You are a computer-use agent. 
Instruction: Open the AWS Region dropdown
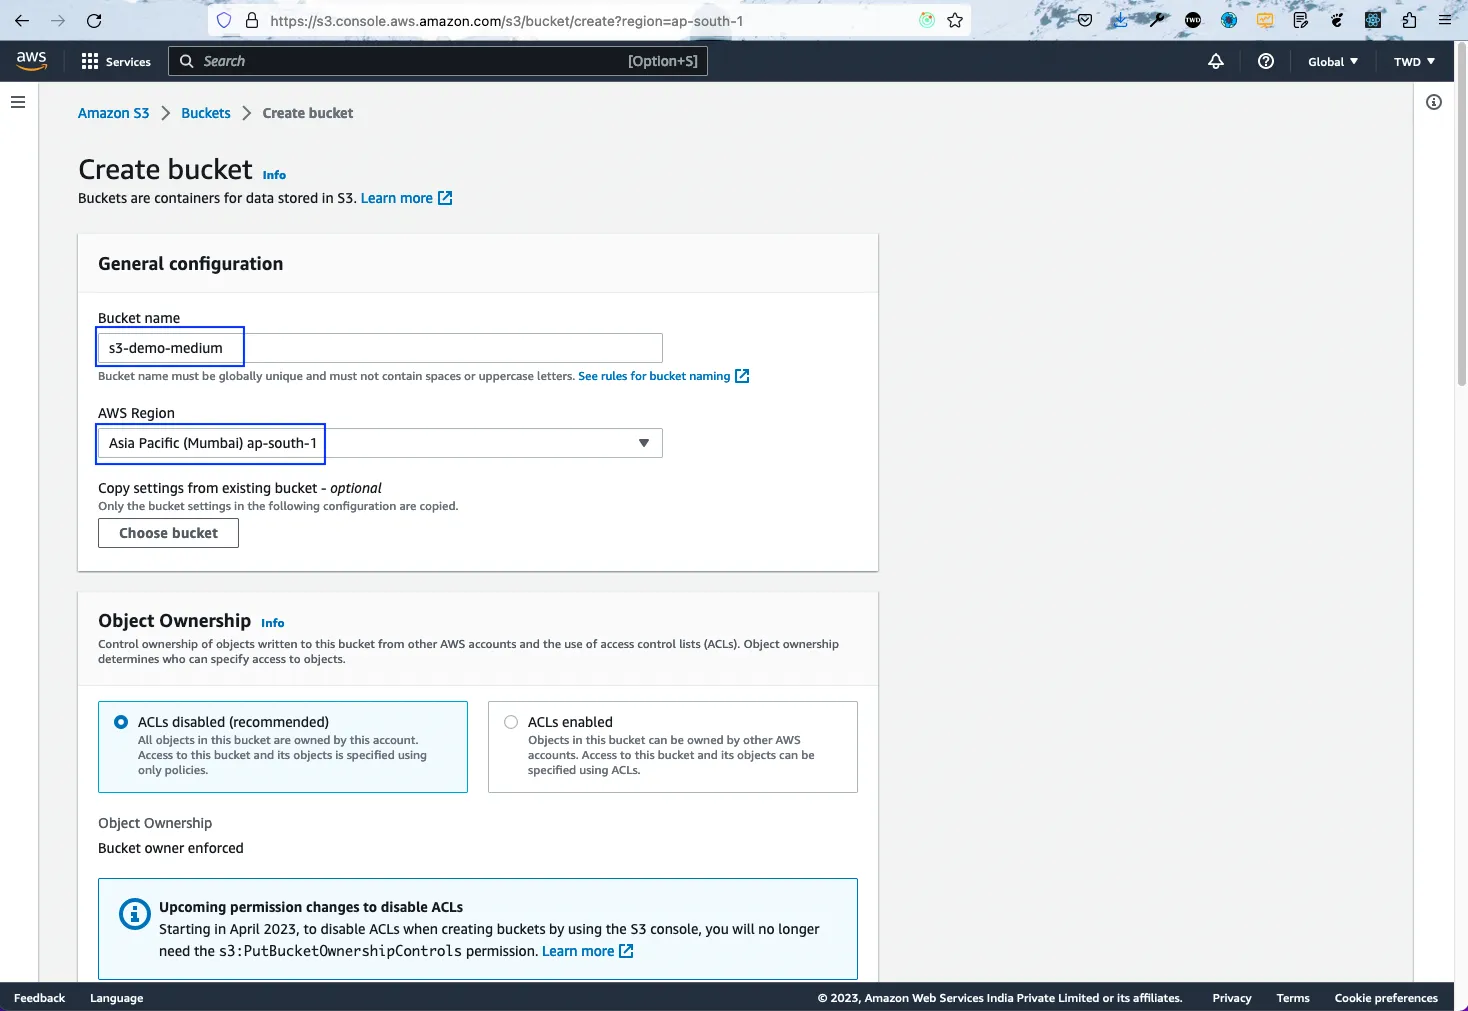[x=380, y=443]
